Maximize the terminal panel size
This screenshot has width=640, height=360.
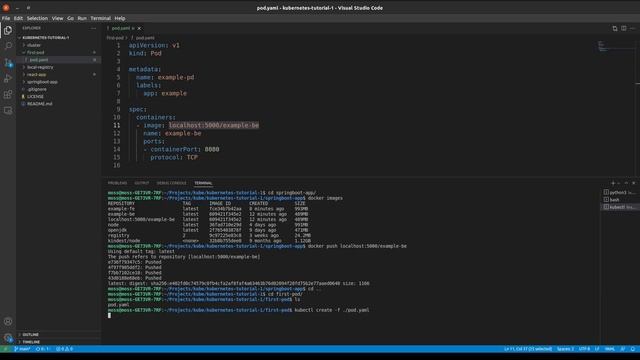(x=626, y=183)
